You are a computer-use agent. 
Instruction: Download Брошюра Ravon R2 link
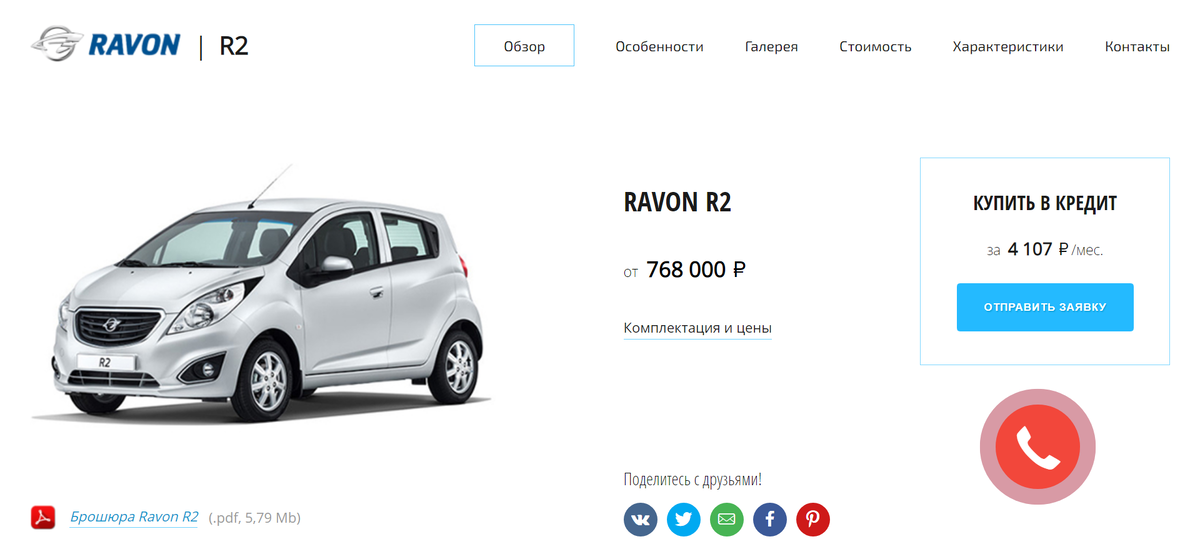pyautogui.click(x=134, y=517)
